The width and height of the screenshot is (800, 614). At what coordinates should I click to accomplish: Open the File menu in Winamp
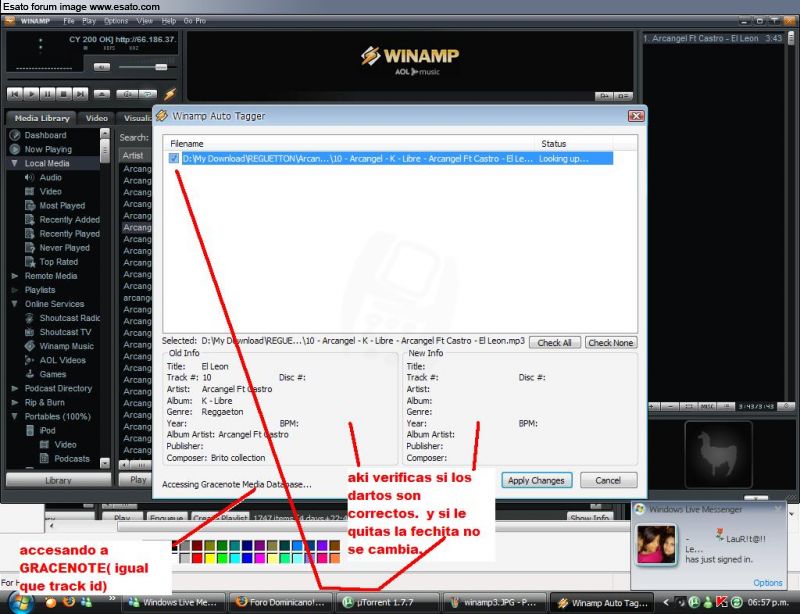[x=69, y=21]
